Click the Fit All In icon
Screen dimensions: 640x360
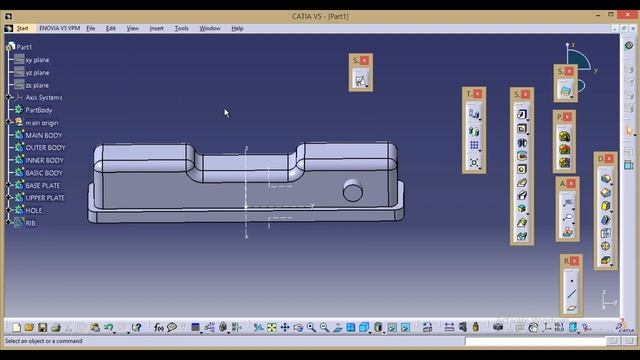[271, 327]
